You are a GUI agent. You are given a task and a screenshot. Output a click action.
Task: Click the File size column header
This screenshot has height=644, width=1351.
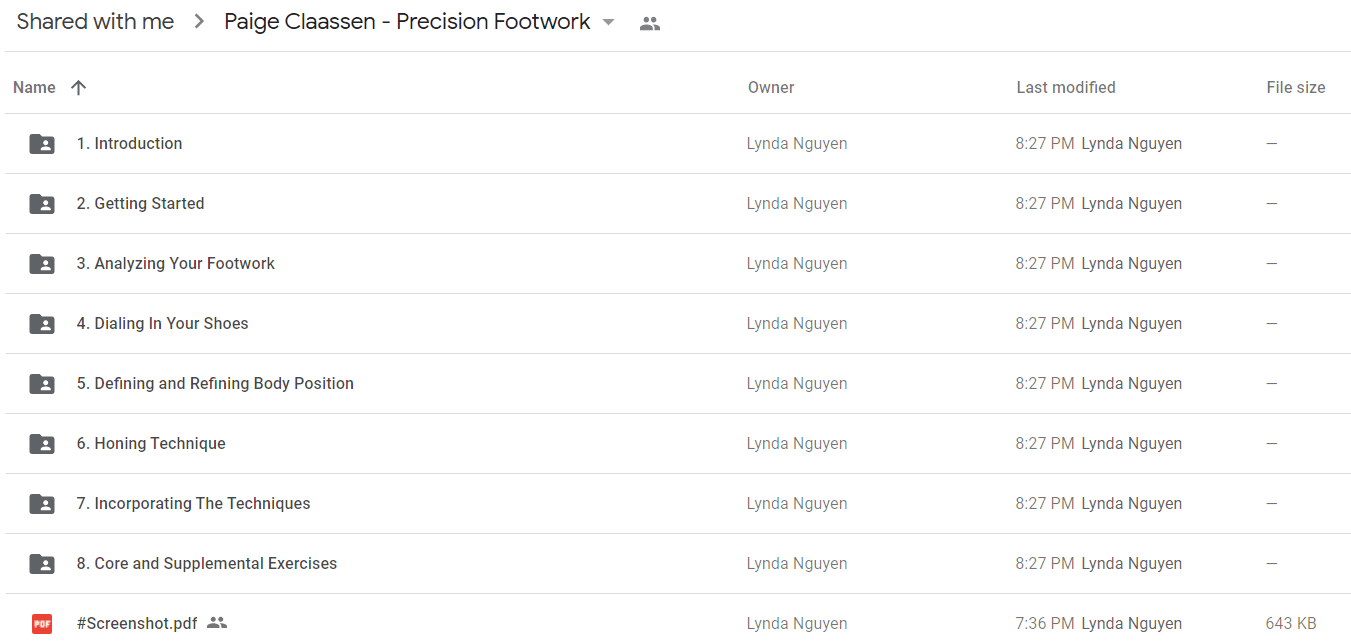[x=1296, y=88]
